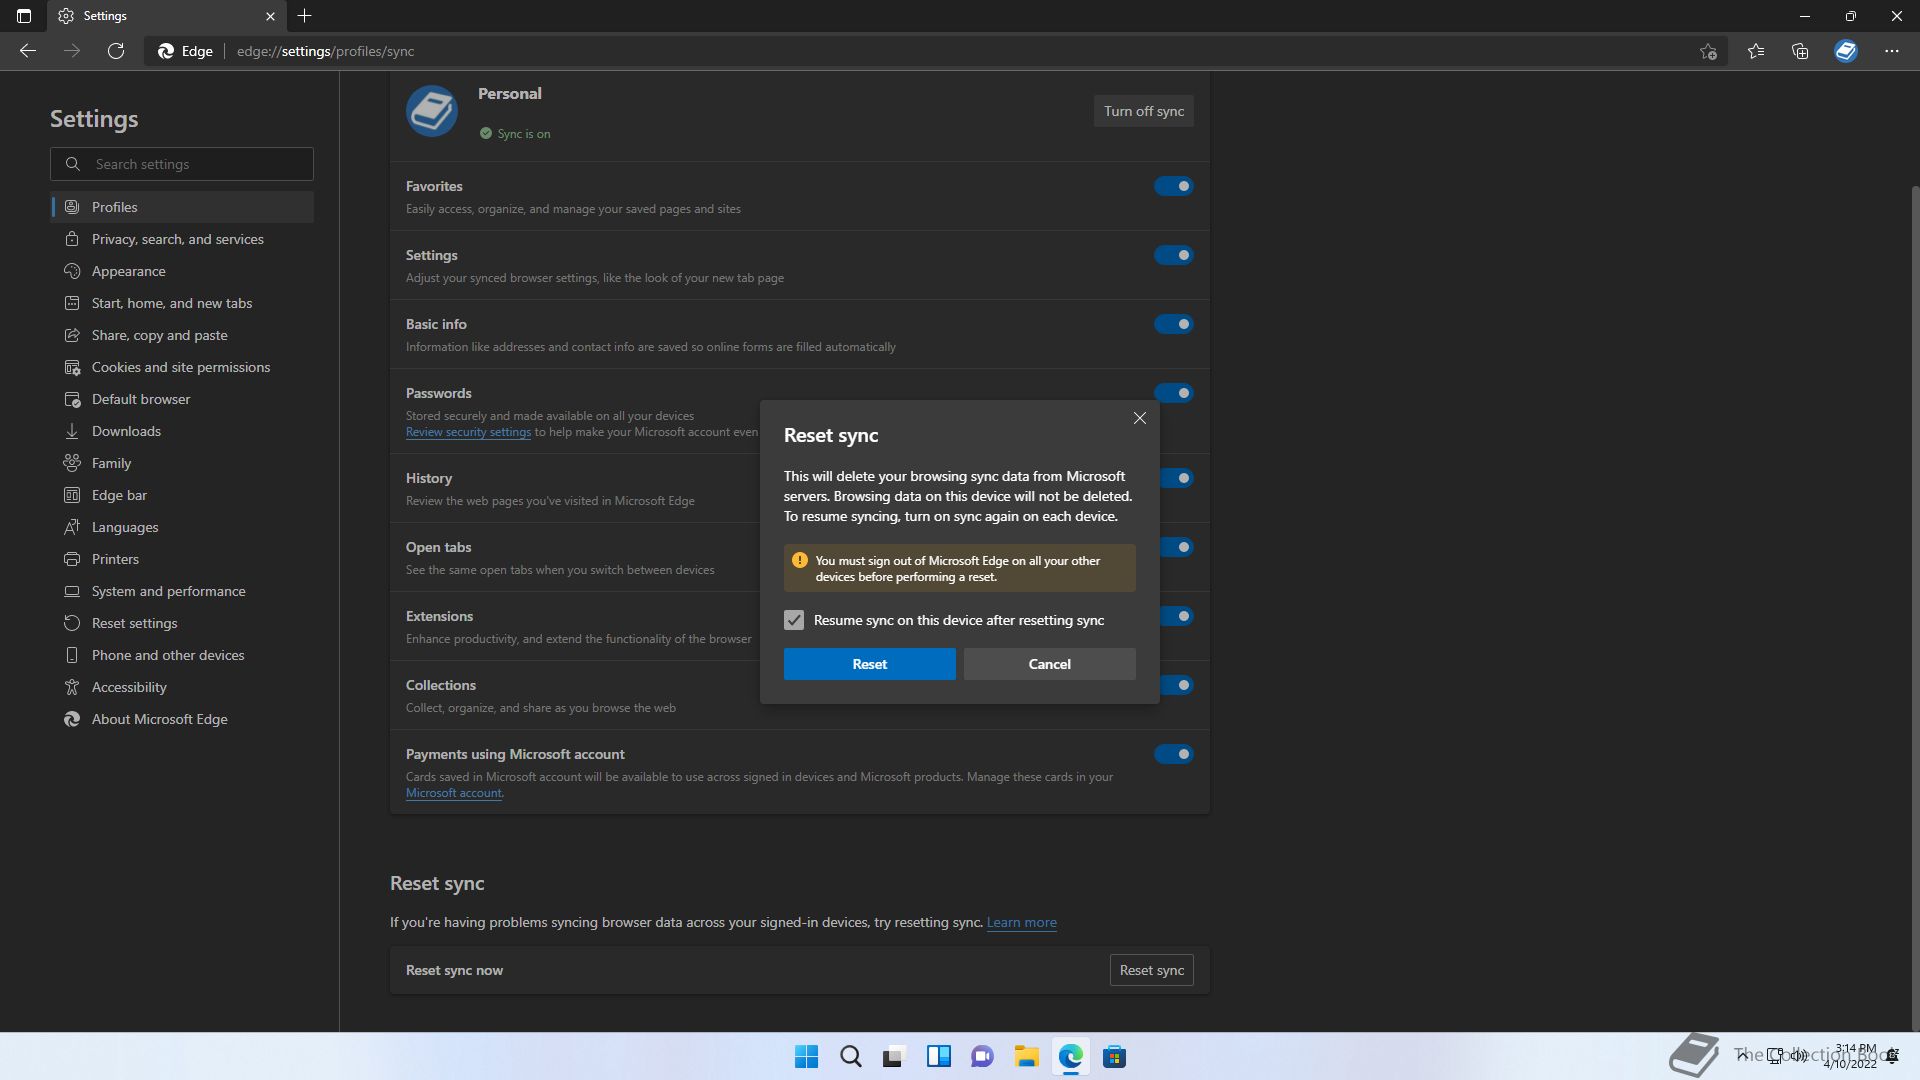
Task: Open Family settings
Action: pos(182,463)
